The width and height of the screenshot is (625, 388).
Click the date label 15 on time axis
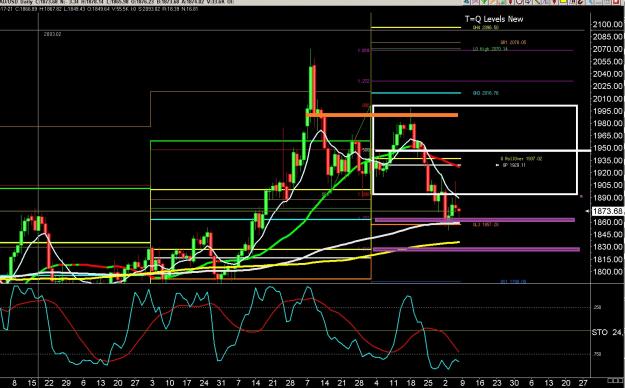(32, 383)
